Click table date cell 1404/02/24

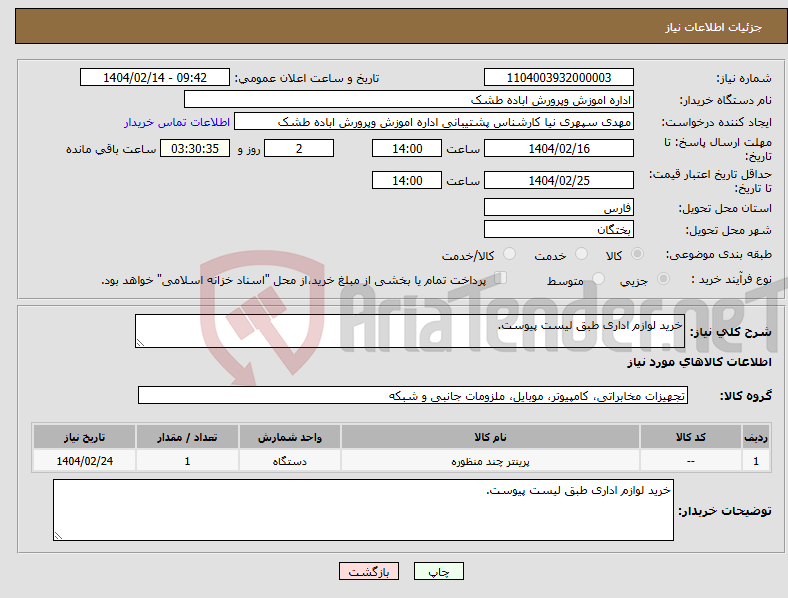click(84, 461)
